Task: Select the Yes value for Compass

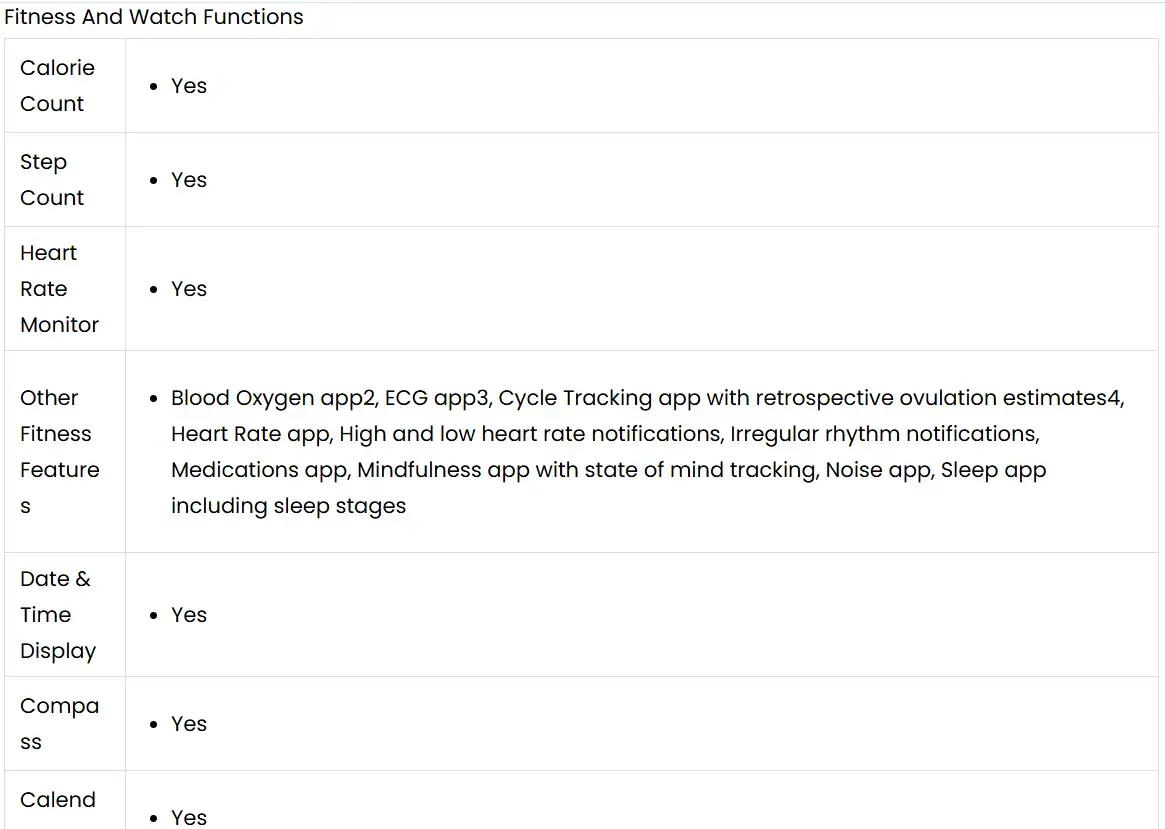Action: click(188, 724)
